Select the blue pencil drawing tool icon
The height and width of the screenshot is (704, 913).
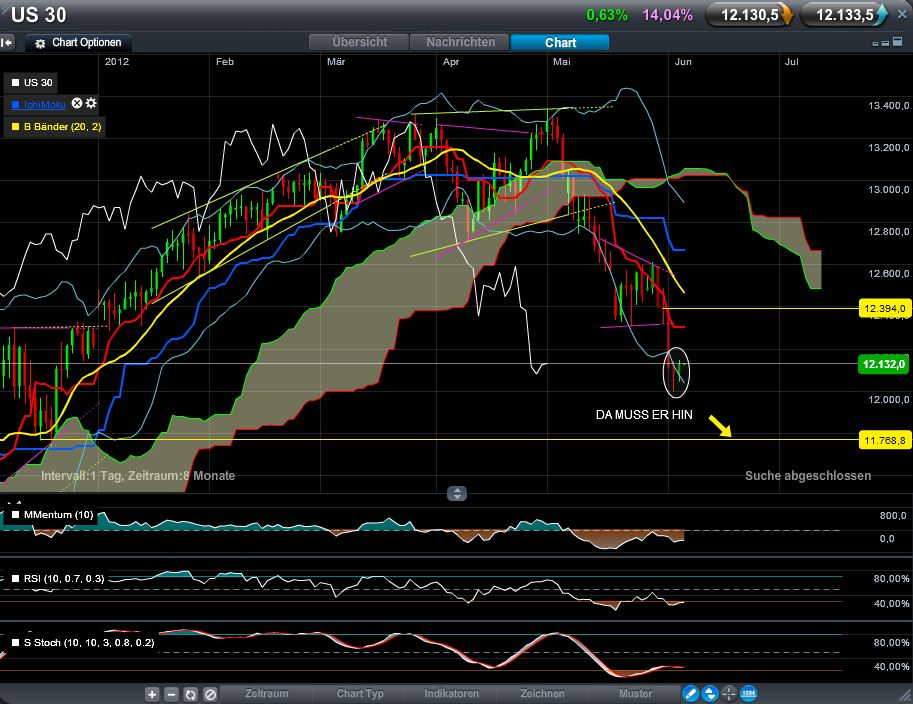point(691,694)
